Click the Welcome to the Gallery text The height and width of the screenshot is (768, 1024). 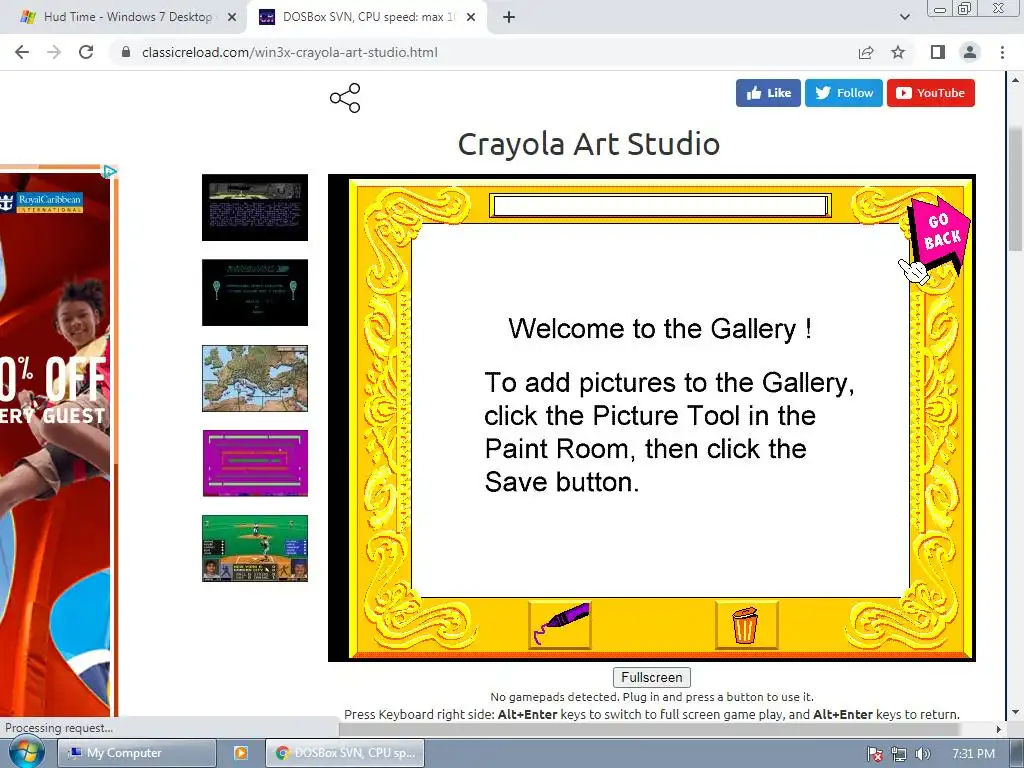(x=660, y=328)
